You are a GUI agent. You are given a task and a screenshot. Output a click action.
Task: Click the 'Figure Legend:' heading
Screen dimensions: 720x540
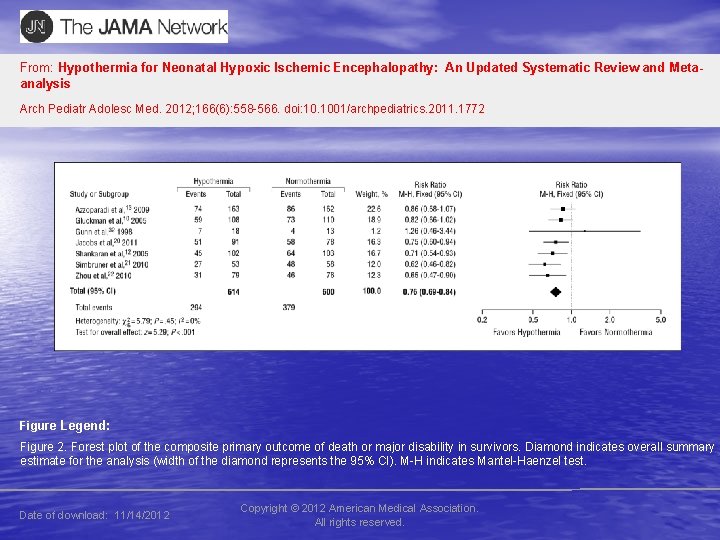coord(65,426)
